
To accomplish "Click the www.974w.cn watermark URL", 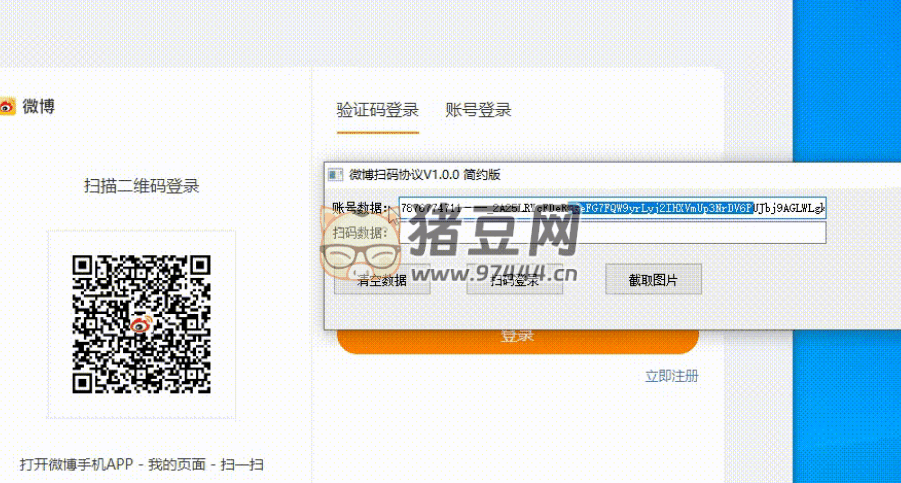I will click(x=490, y=275).
